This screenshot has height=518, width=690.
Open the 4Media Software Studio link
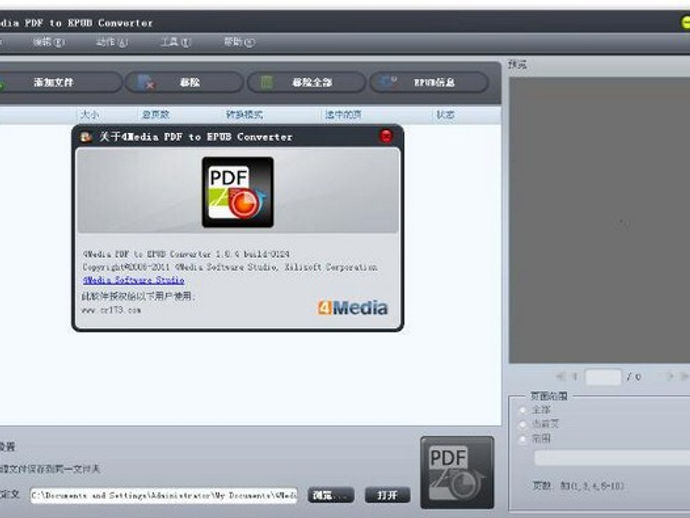(133, 280)
